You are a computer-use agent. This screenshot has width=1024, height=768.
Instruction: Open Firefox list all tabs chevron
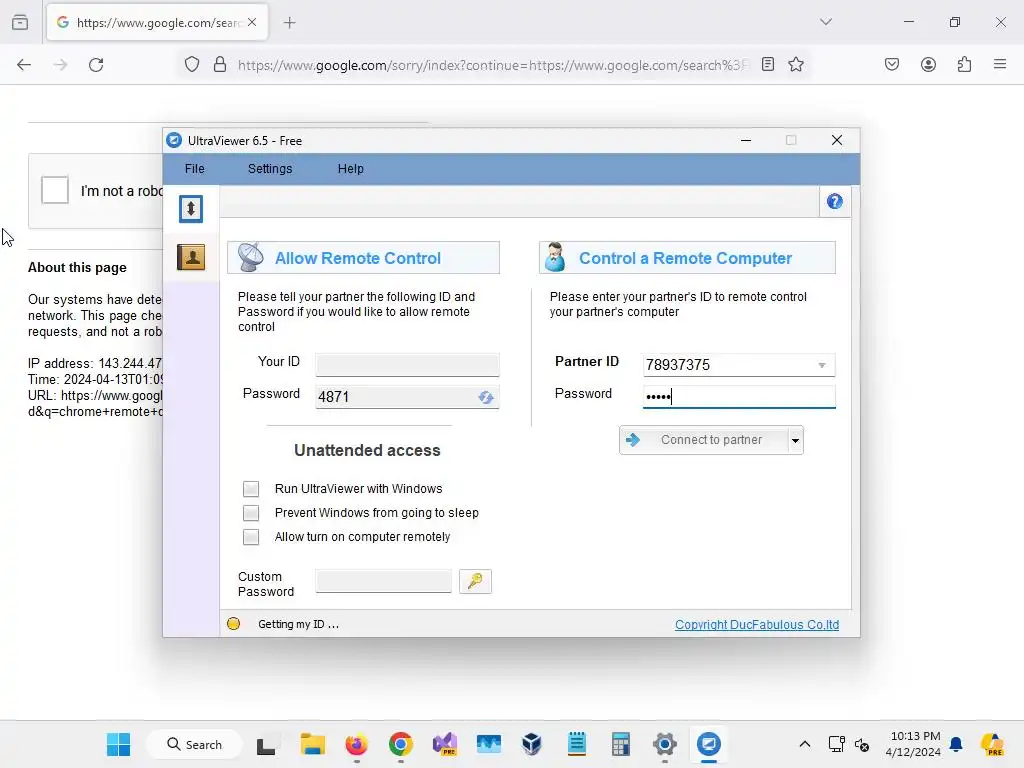pyautogui.click(x=825, y=22)
